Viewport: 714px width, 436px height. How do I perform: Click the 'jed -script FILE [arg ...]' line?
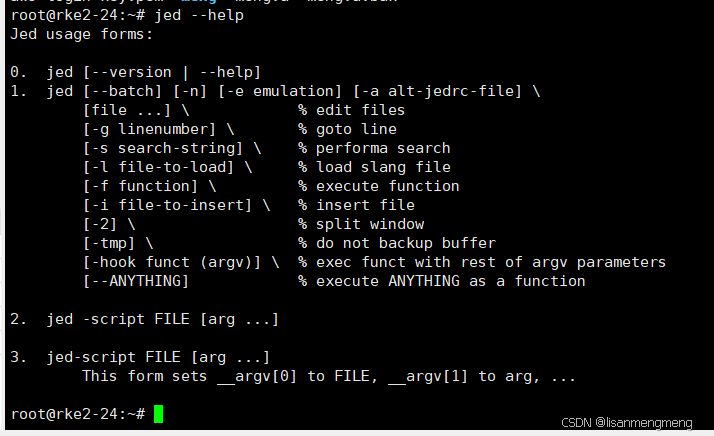163,319
